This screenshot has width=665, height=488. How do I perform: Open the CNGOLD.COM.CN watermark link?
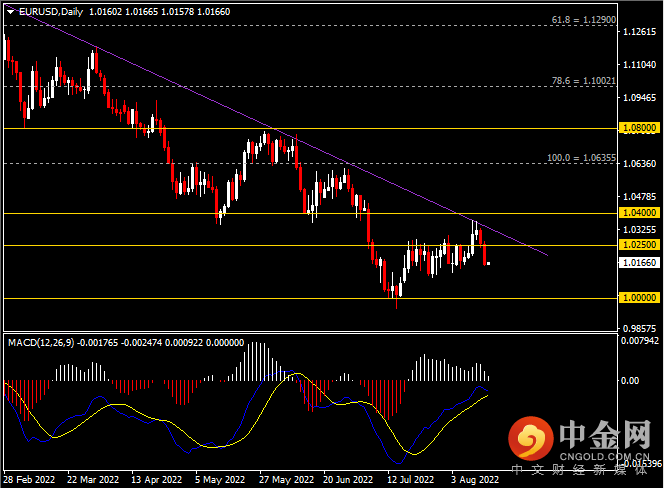[604, 457]
